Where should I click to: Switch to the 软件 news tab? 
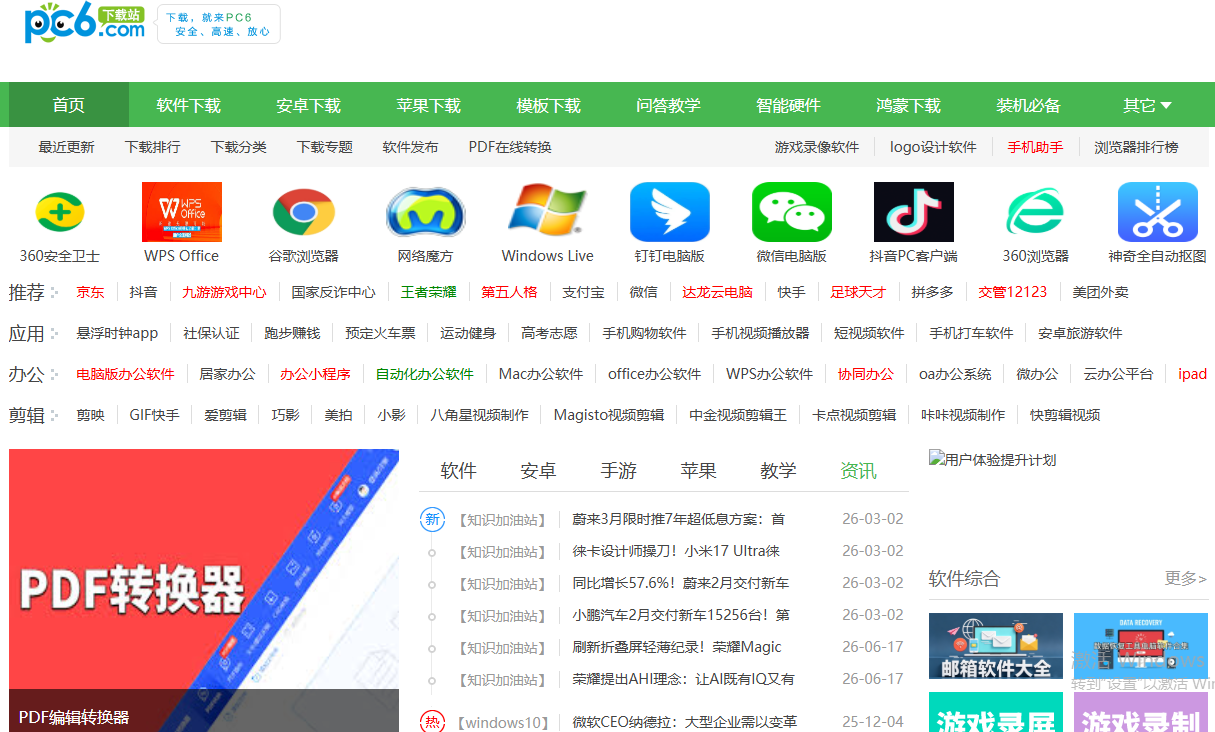tap(459, 471)
